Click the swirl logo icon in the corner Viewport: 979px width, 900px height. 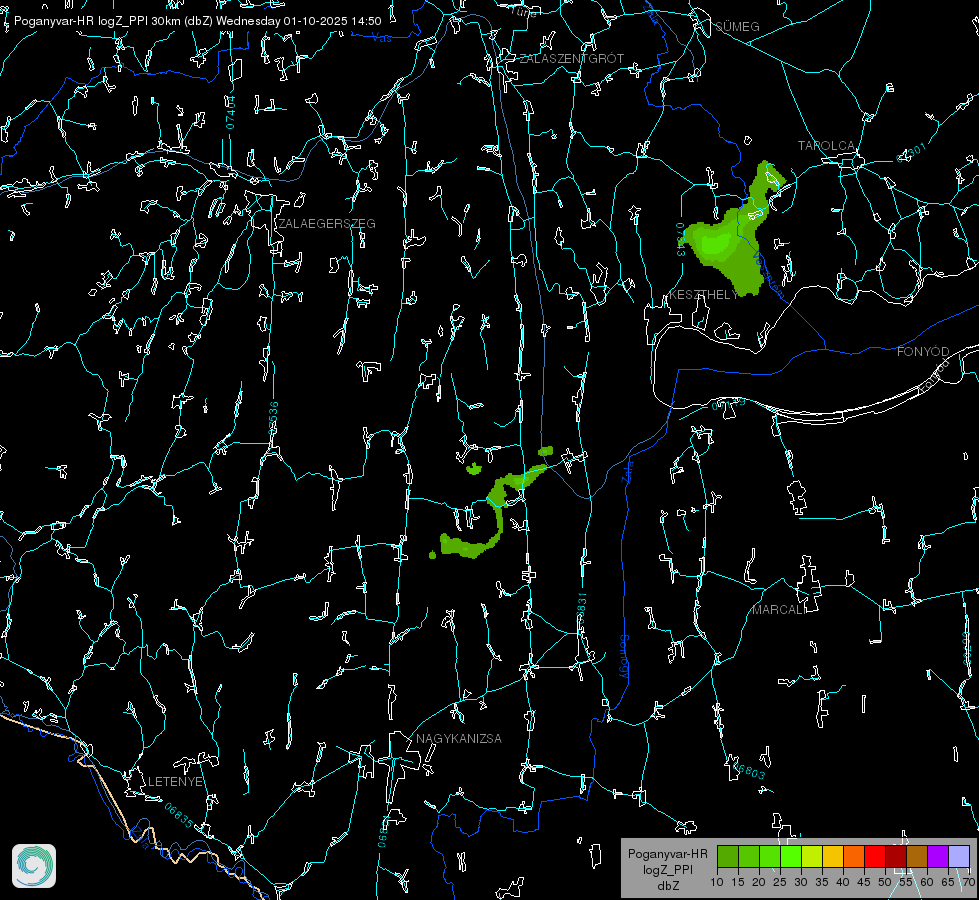pos(34,866)
